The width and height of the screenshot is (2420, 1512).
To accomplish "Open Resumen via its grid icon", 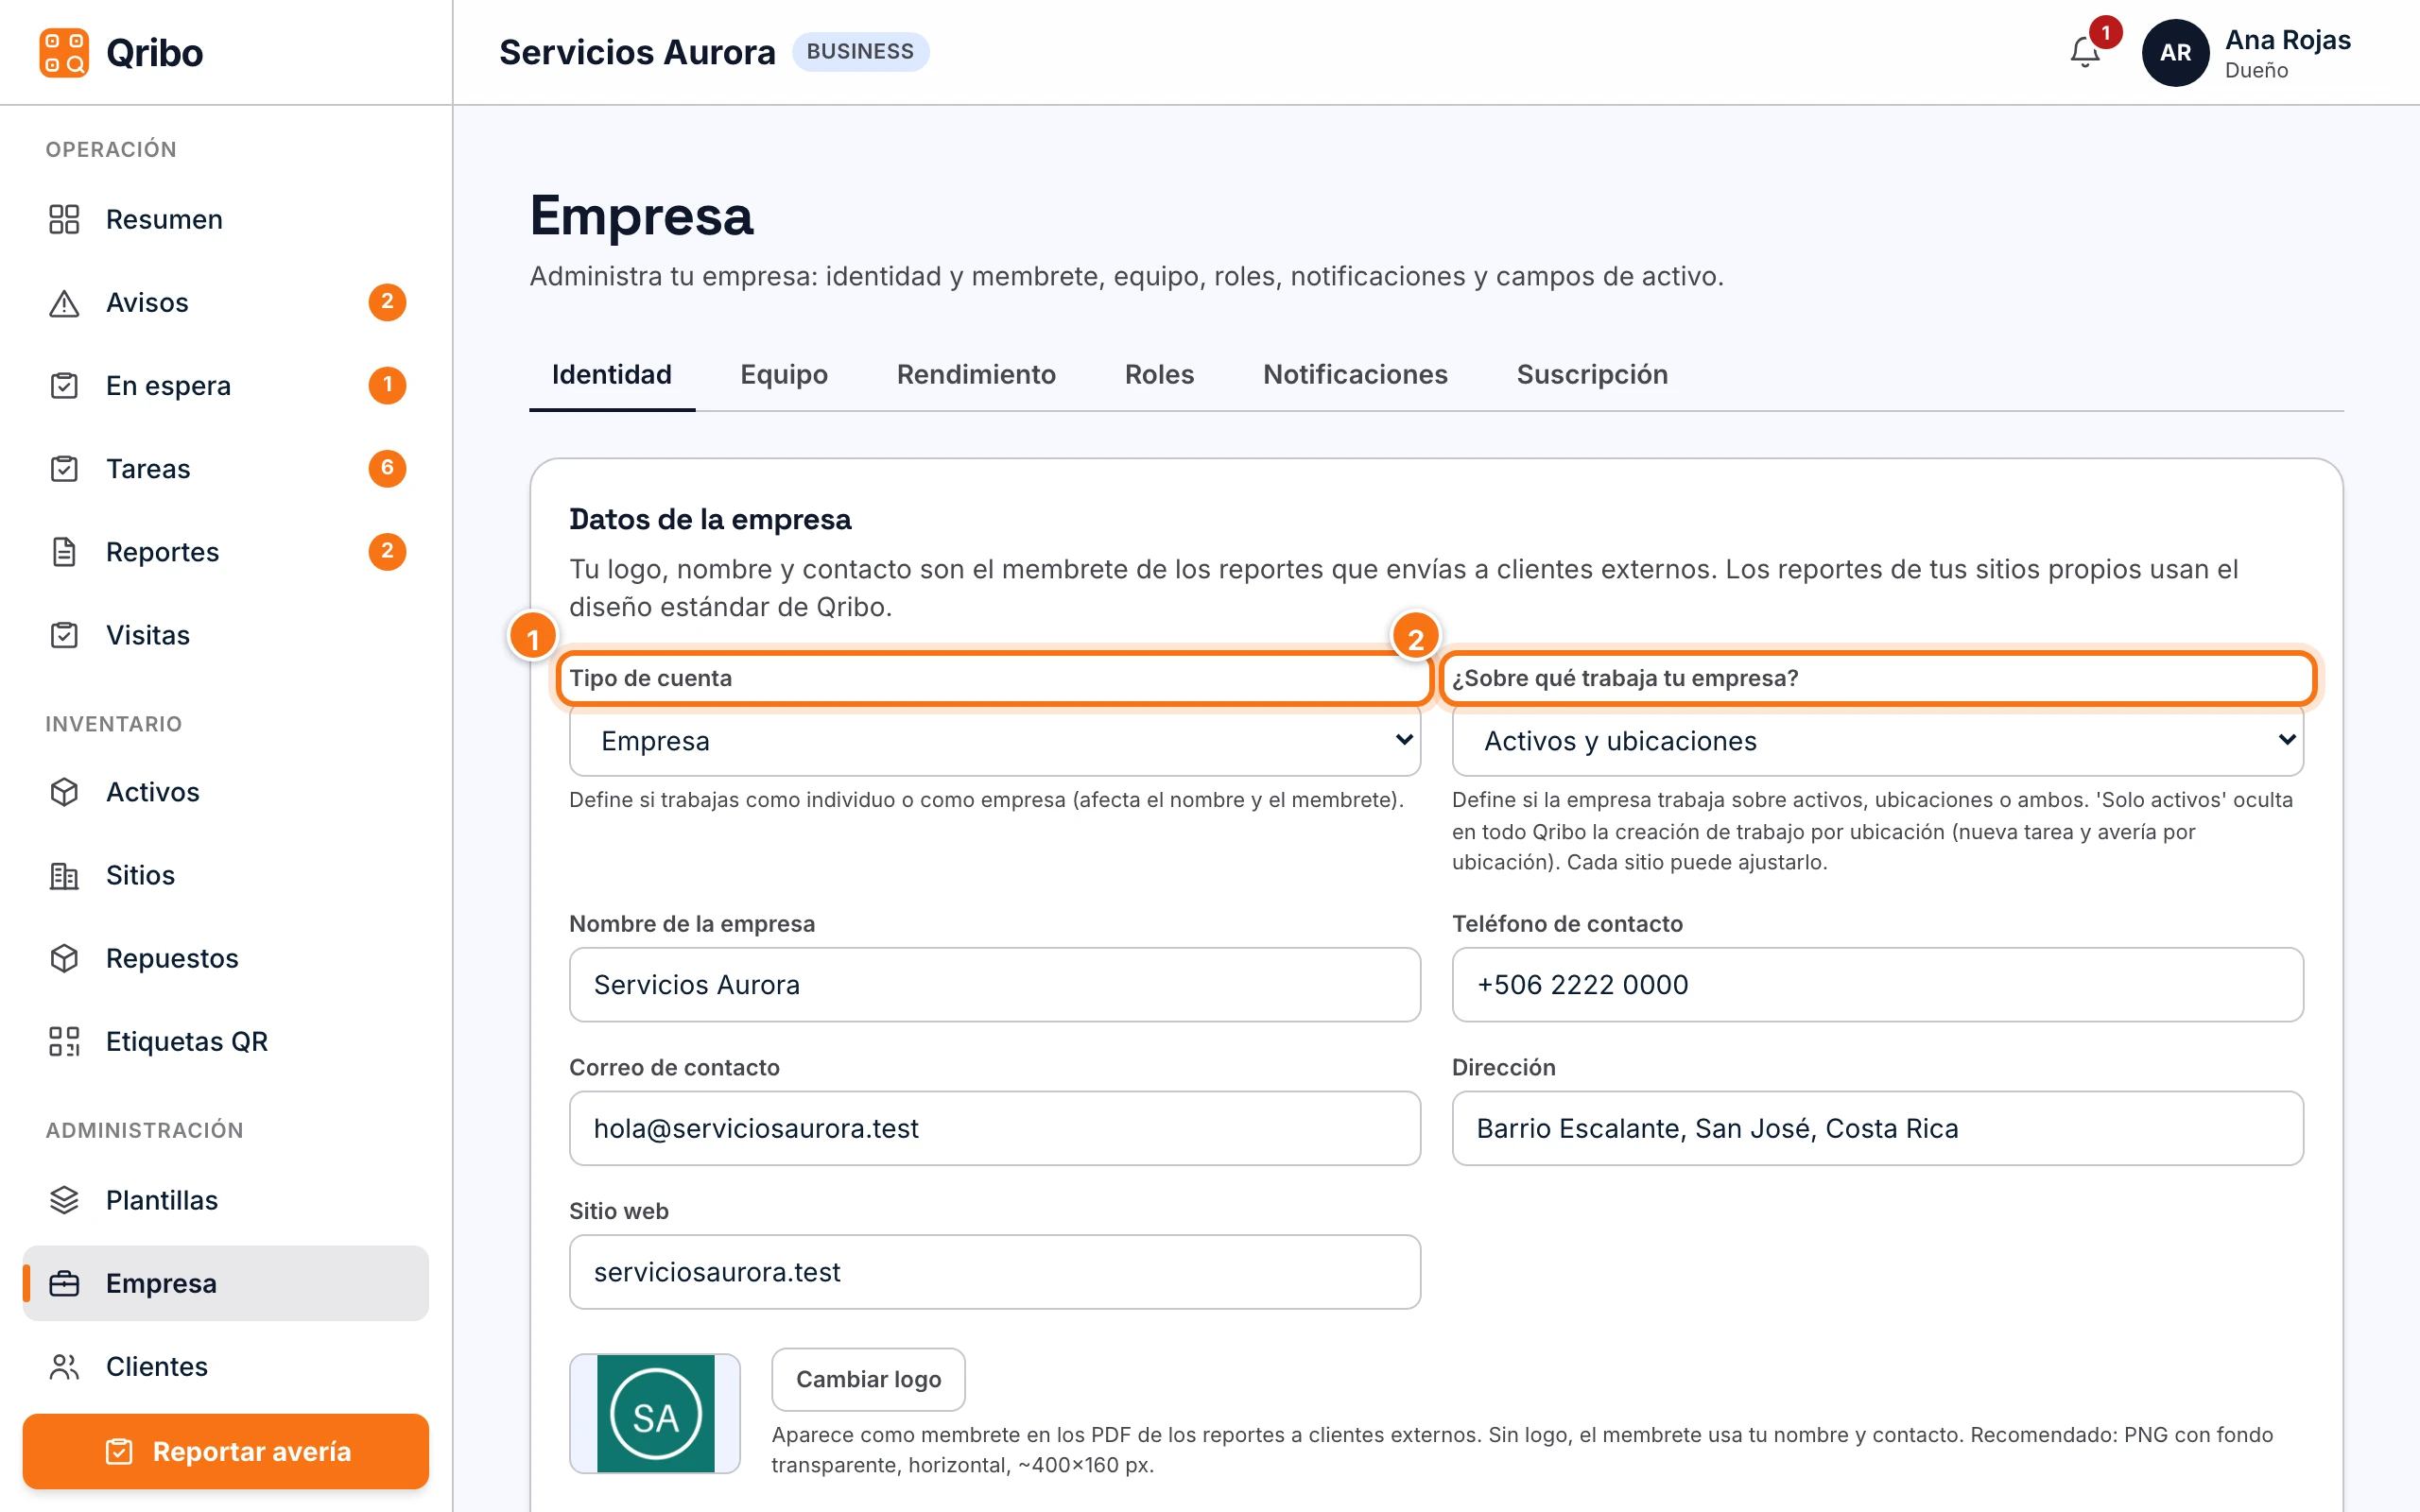I will click(64, 219).
